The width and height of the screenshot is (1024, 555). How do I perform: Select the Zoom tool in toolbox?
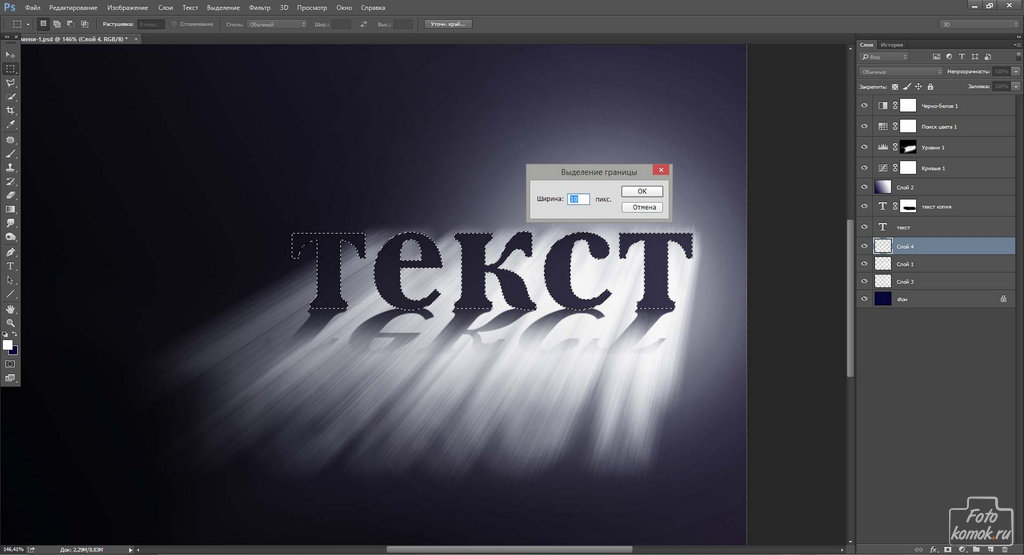click(11, 323)
